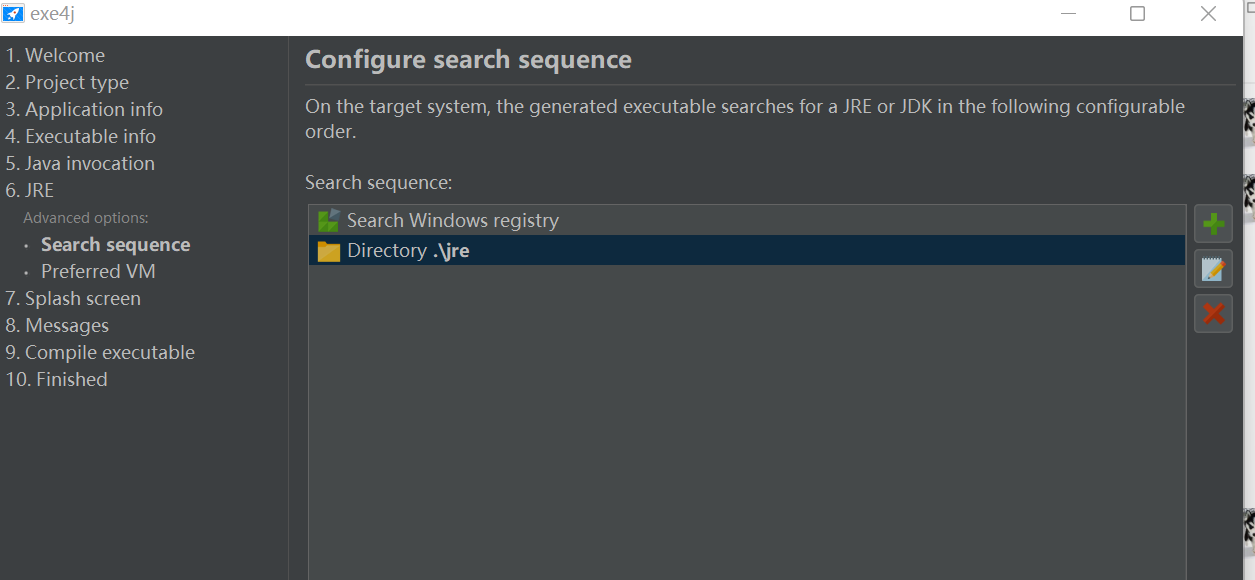Jump to 9. Compile executable

(x=100, y=353)
